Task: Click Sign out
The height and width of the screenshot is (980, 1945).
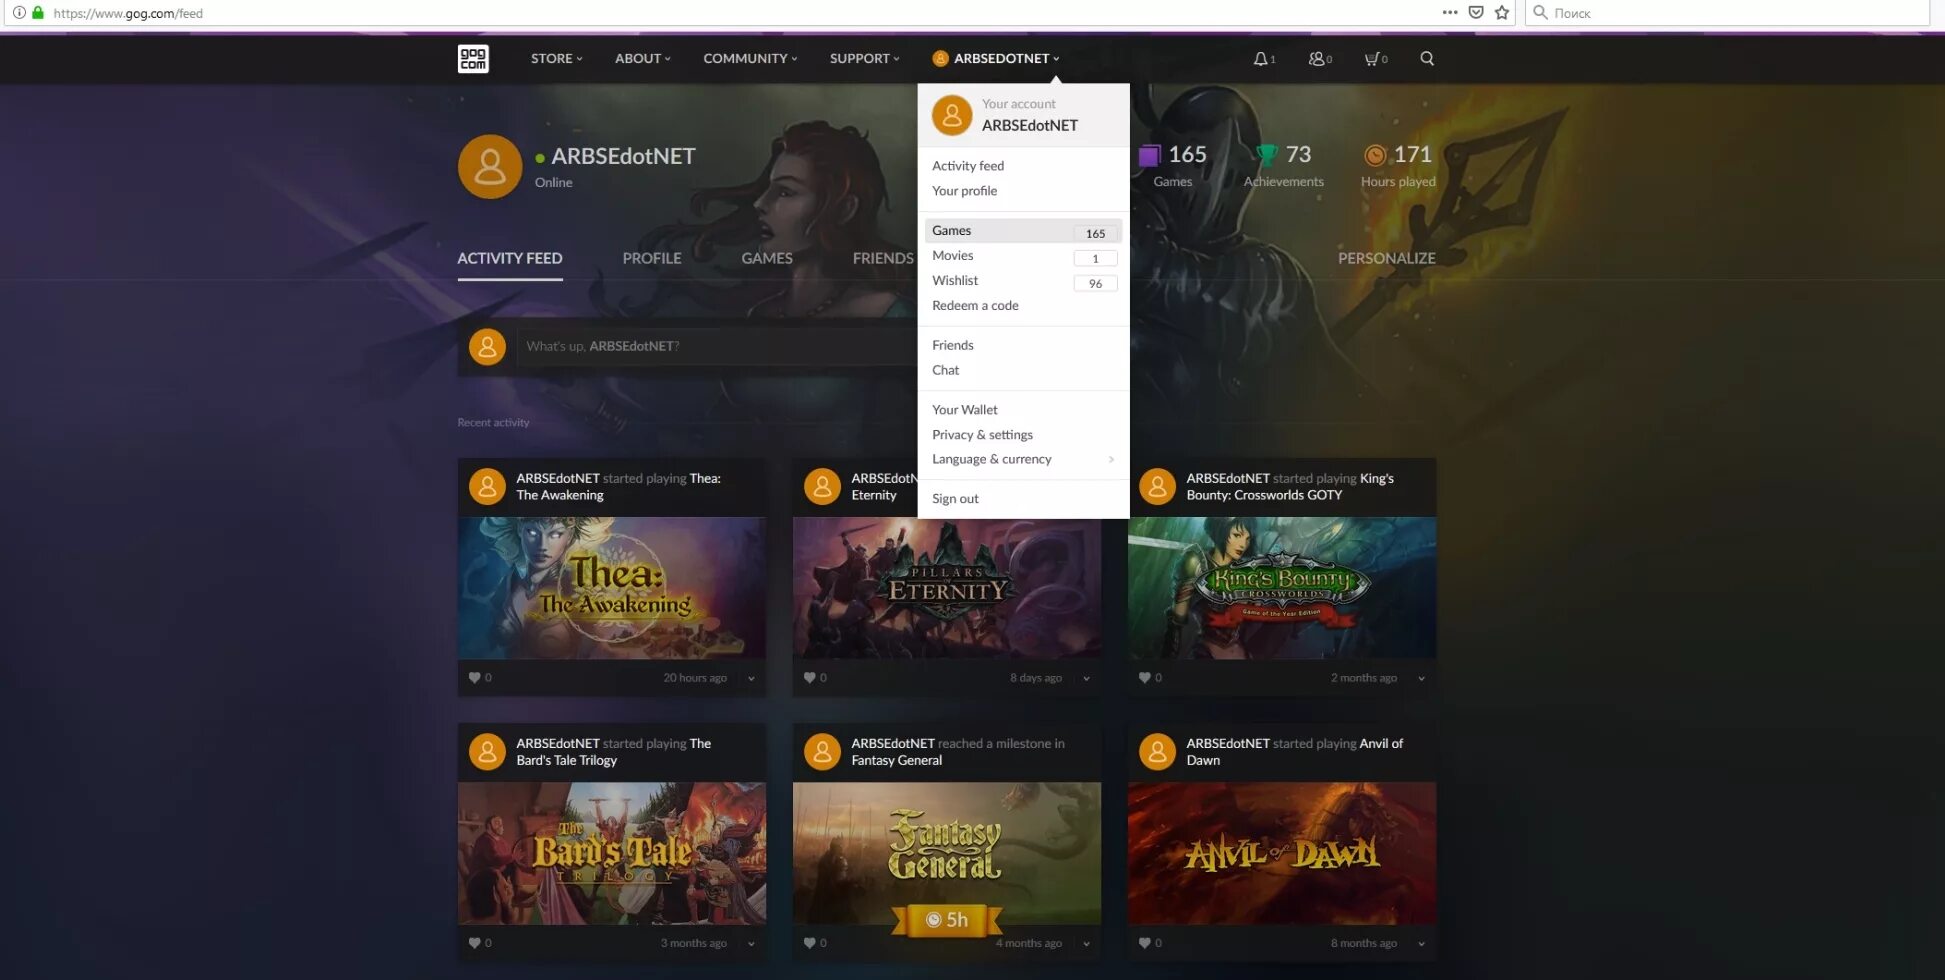Action: pyautogui.click(x=954, y=498)
